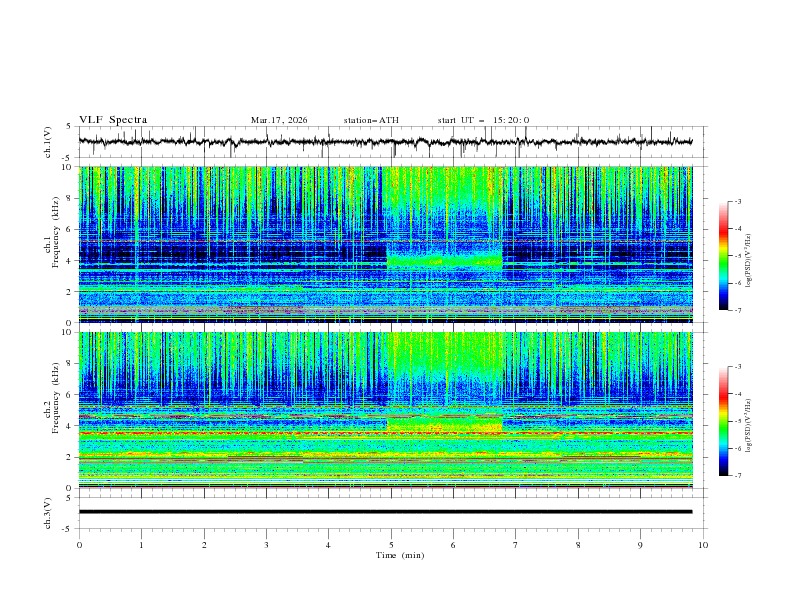Click time axis tick label "4"

coord(328,545)
